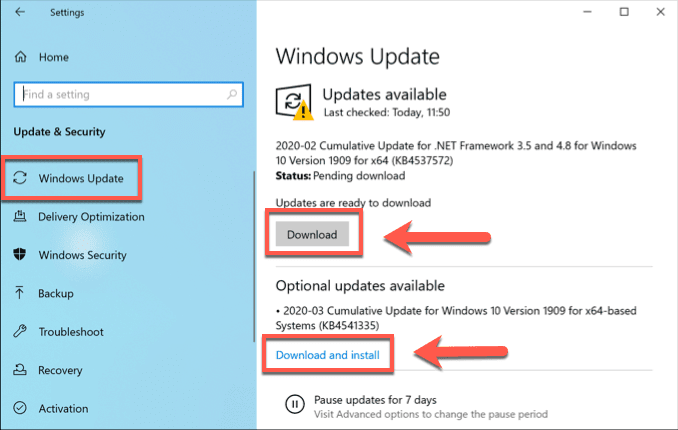The image size is (678, 430).
Task: Click the Download button
Action: click(312, 234)
